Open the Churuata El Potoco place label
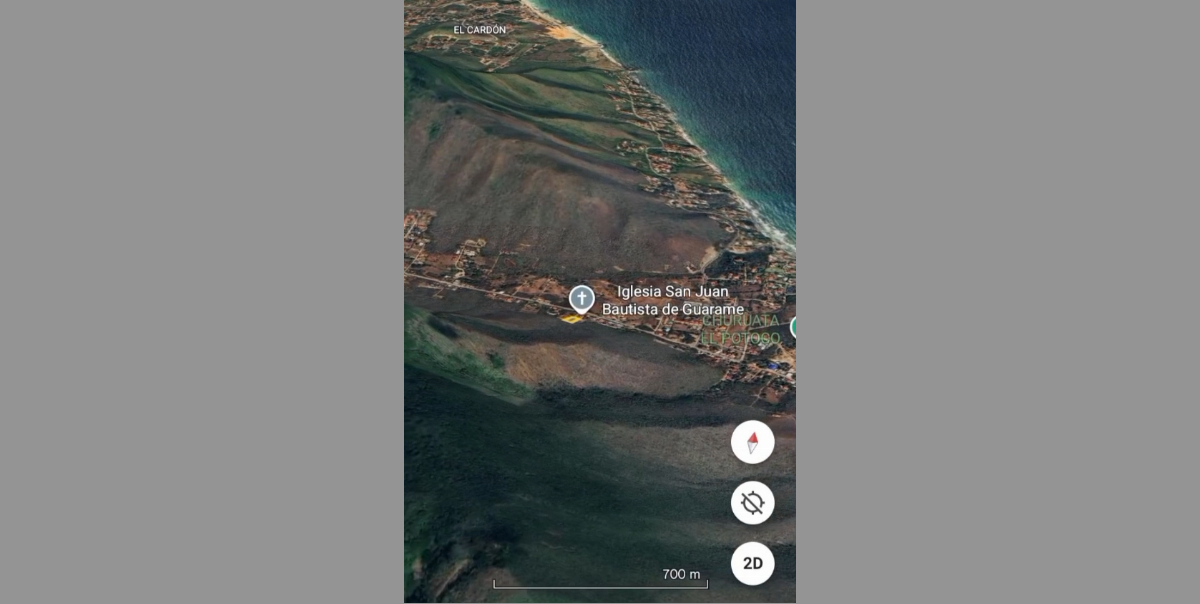Screen dimensions: 1200x604 (740, 330)
